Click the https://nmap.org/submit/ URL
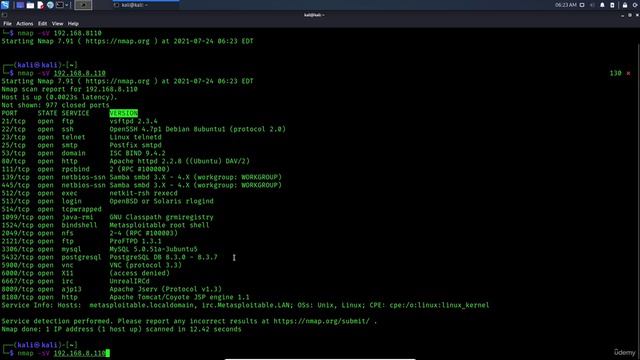The image size is (640, 360). (322, 321)
